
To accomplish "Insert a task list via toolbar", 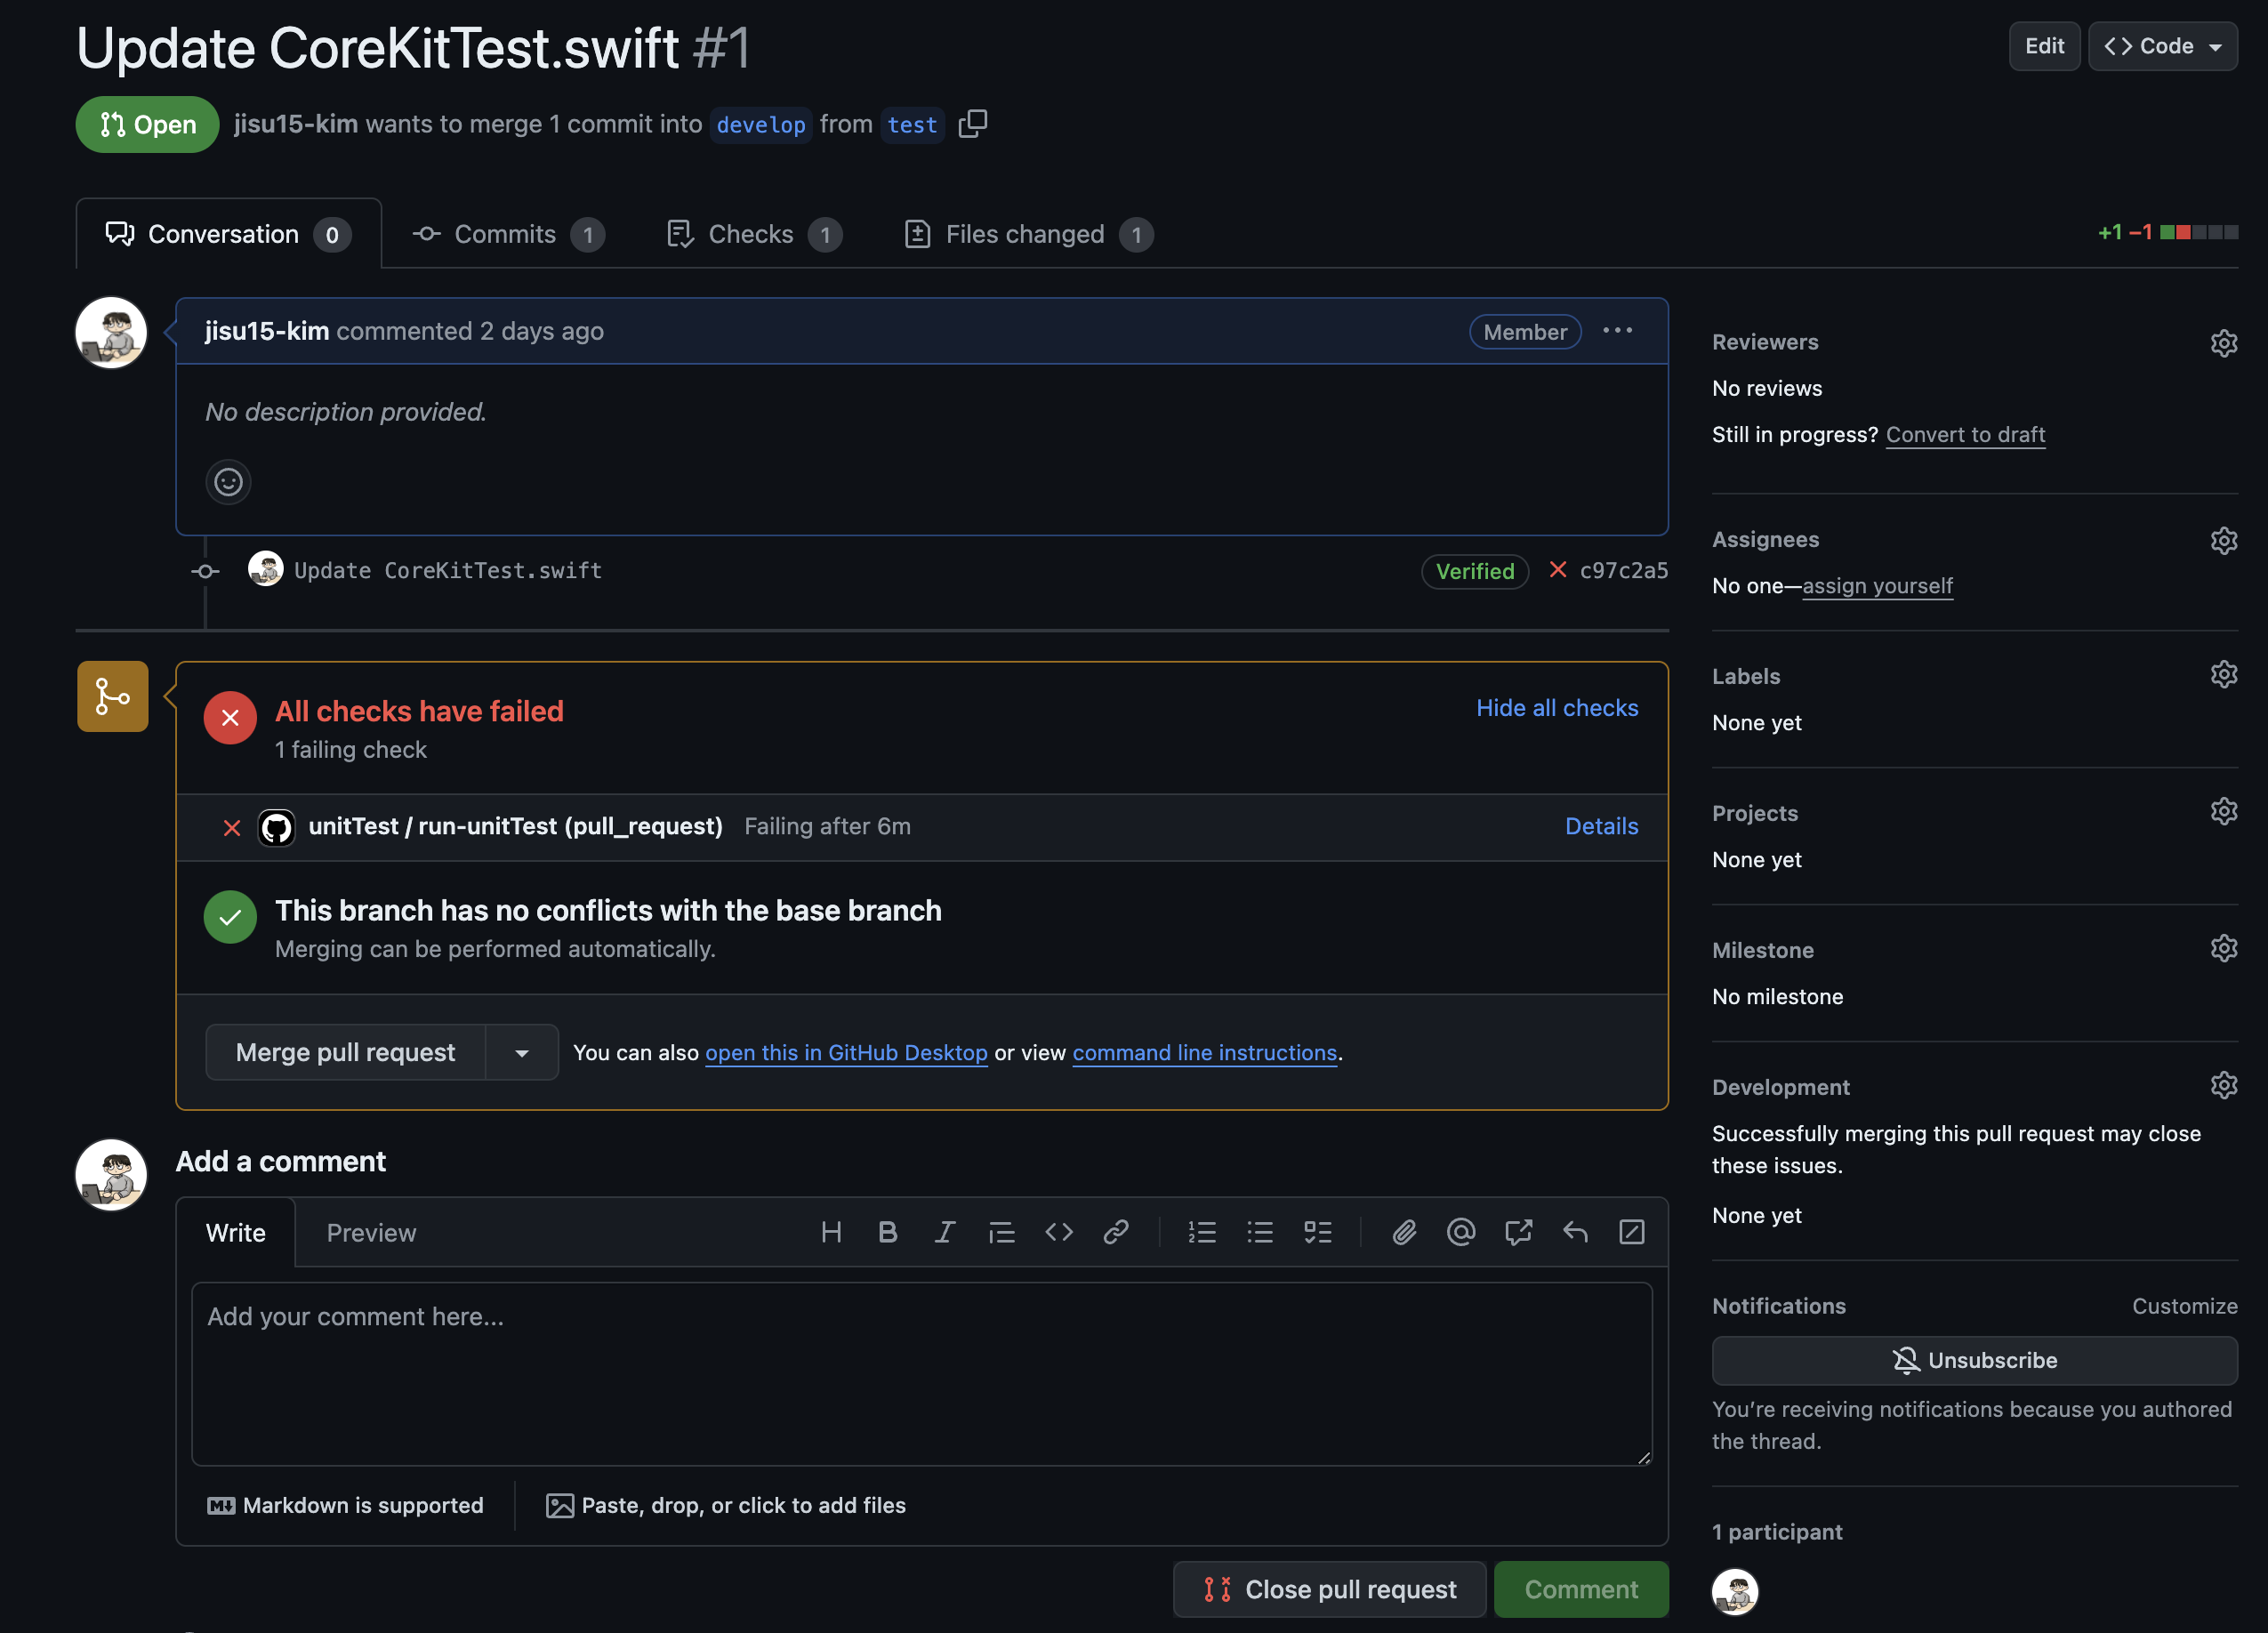I will point(1318,1232).
